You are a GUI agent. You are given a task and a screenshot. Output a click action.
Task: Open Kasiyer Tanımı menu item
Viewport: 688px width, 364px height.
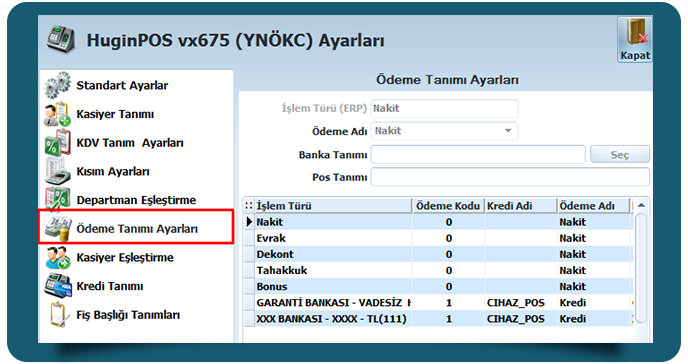[115, 114]
